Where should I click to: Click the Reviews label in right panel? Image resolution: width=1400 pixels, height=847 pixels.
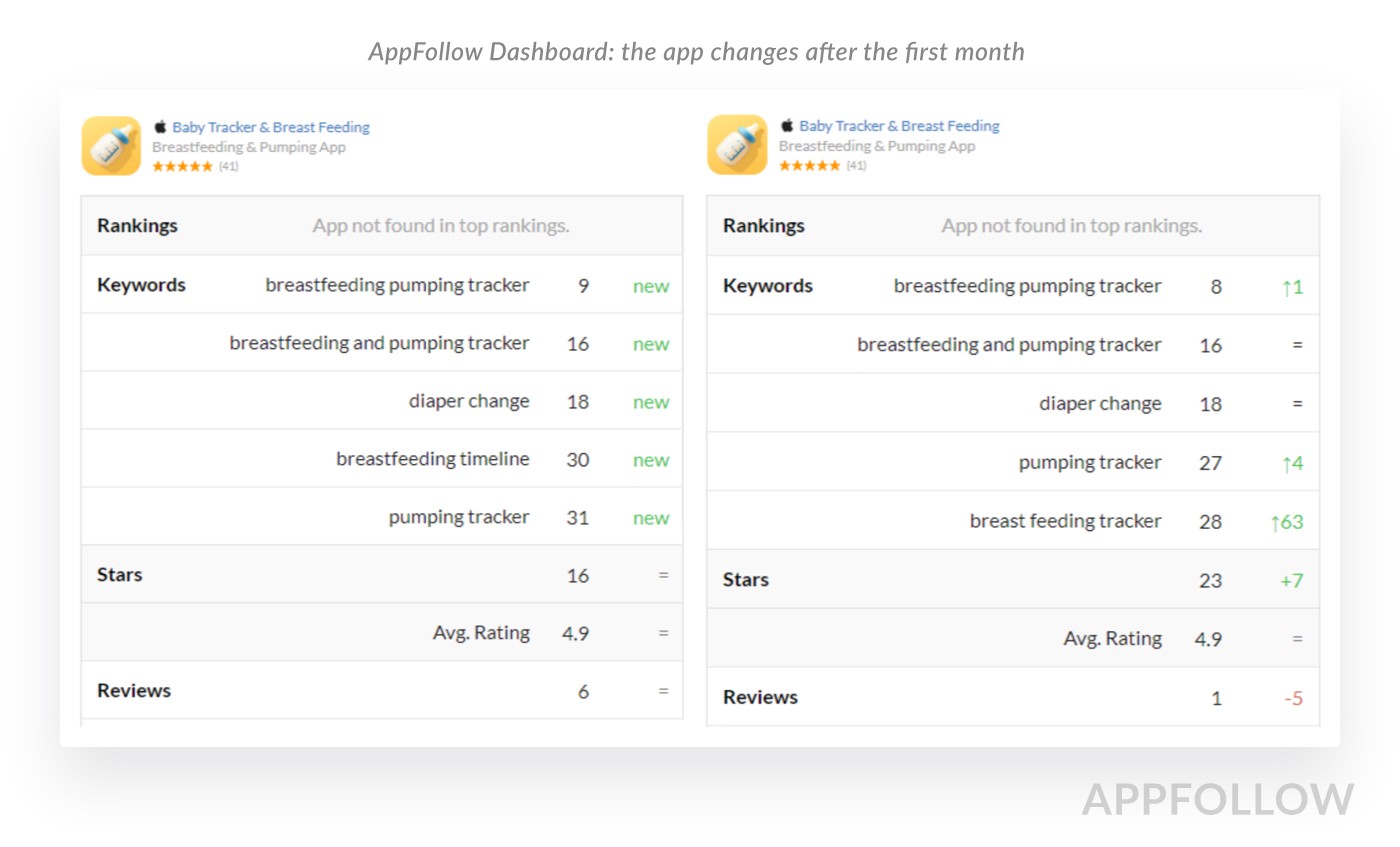(x=760, y=697)
